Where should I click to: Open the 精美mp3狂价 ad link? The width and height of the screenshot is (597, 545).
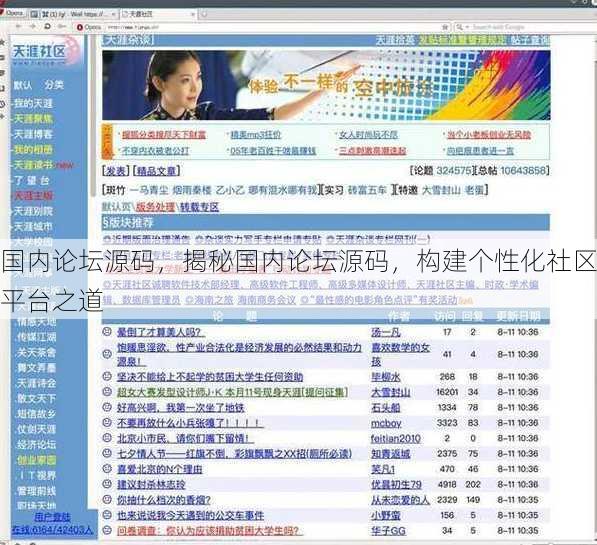point(255,134)
